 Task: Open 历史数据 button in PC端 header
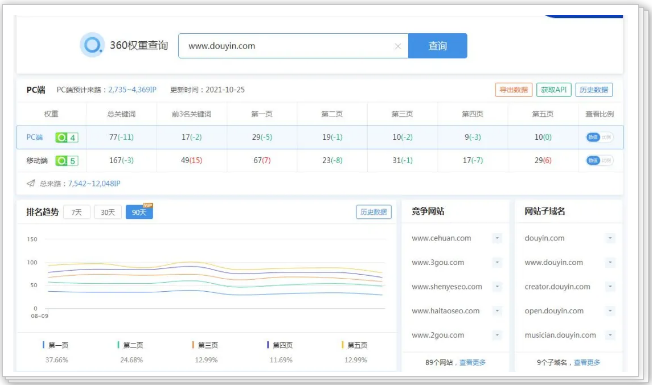pos(594,90)
